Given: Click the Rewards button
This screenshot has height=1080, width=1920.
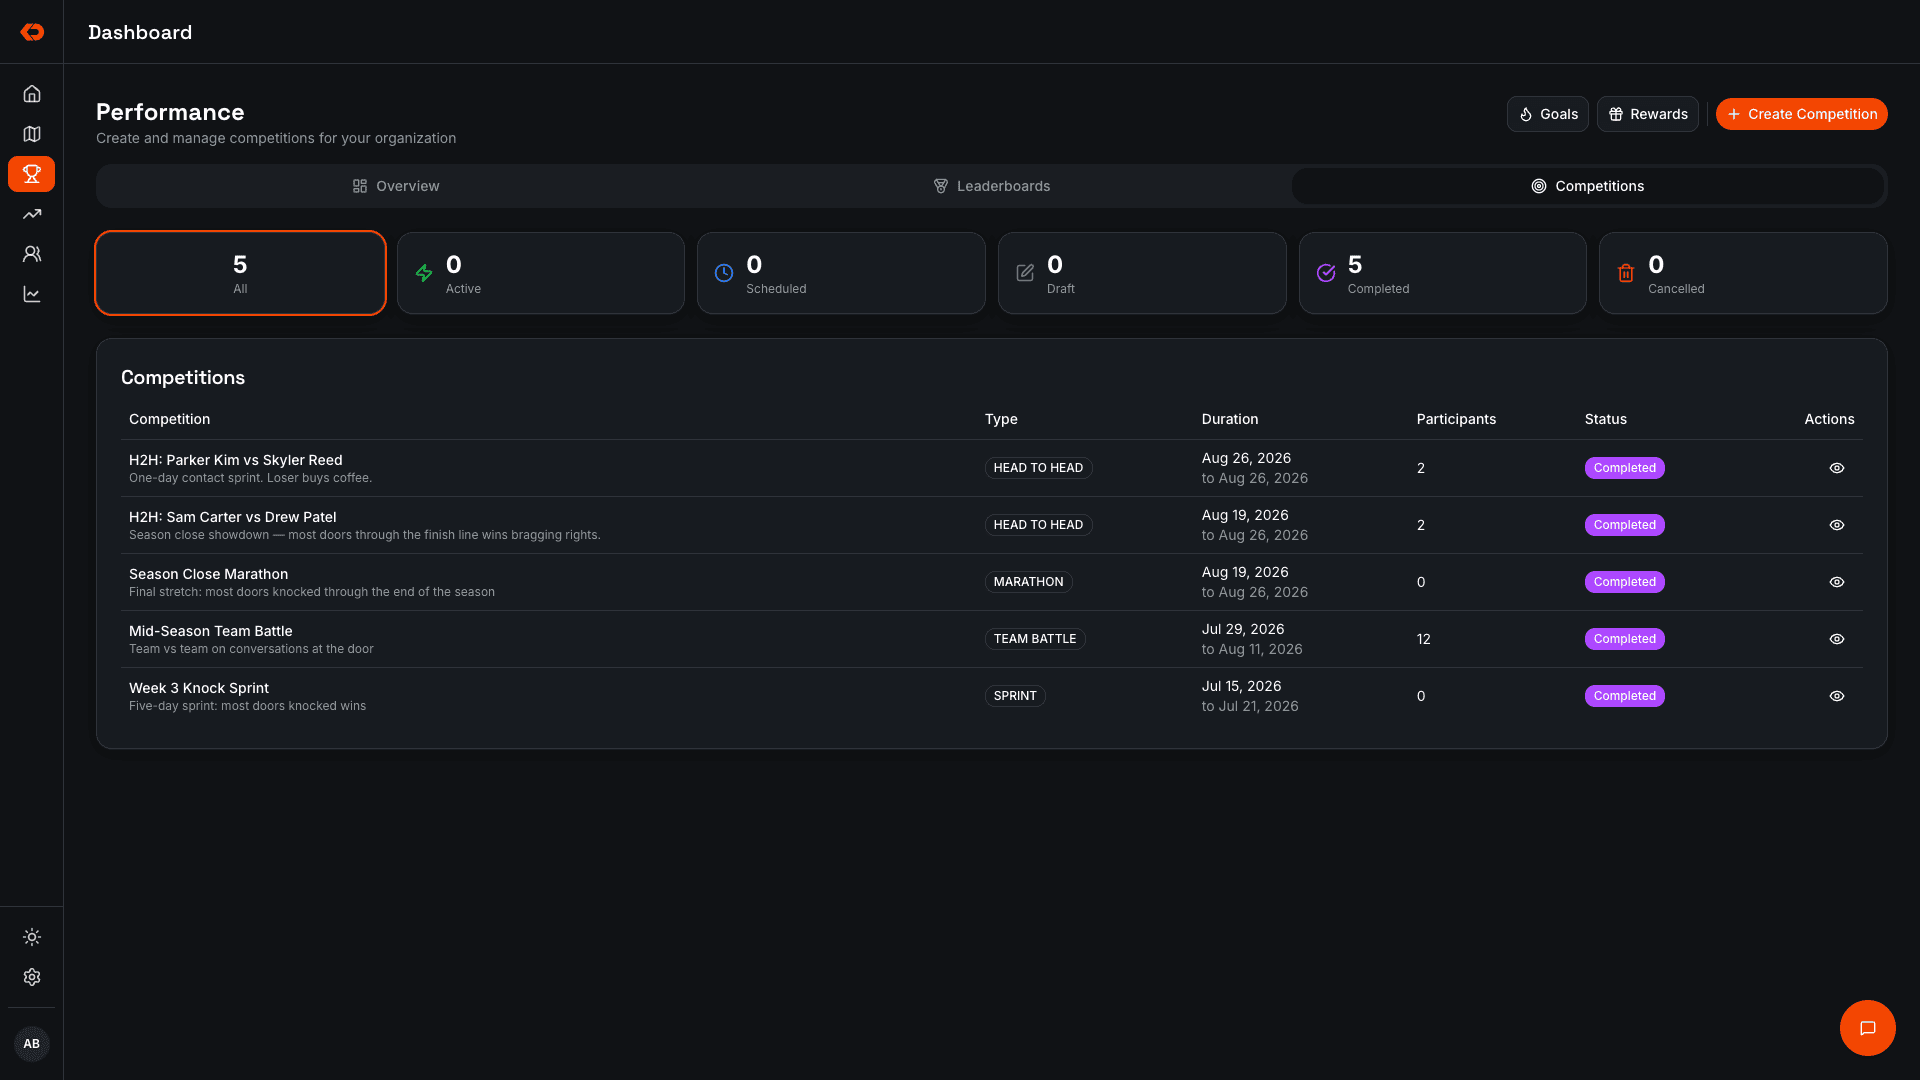Looking at the screenshot, I should tap(1647, 114).
